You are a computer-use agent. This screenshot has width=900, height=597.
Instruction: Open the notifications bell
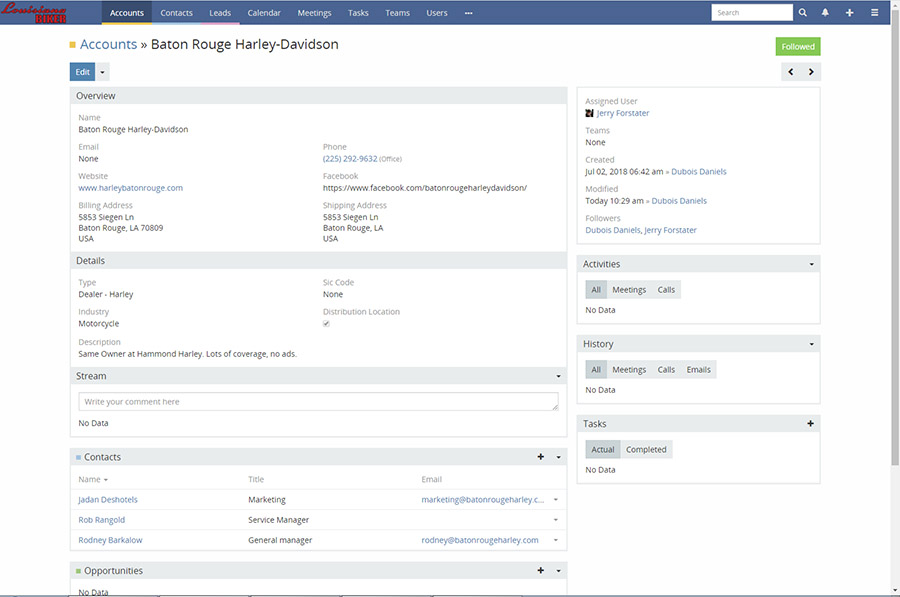click(825, 13)
